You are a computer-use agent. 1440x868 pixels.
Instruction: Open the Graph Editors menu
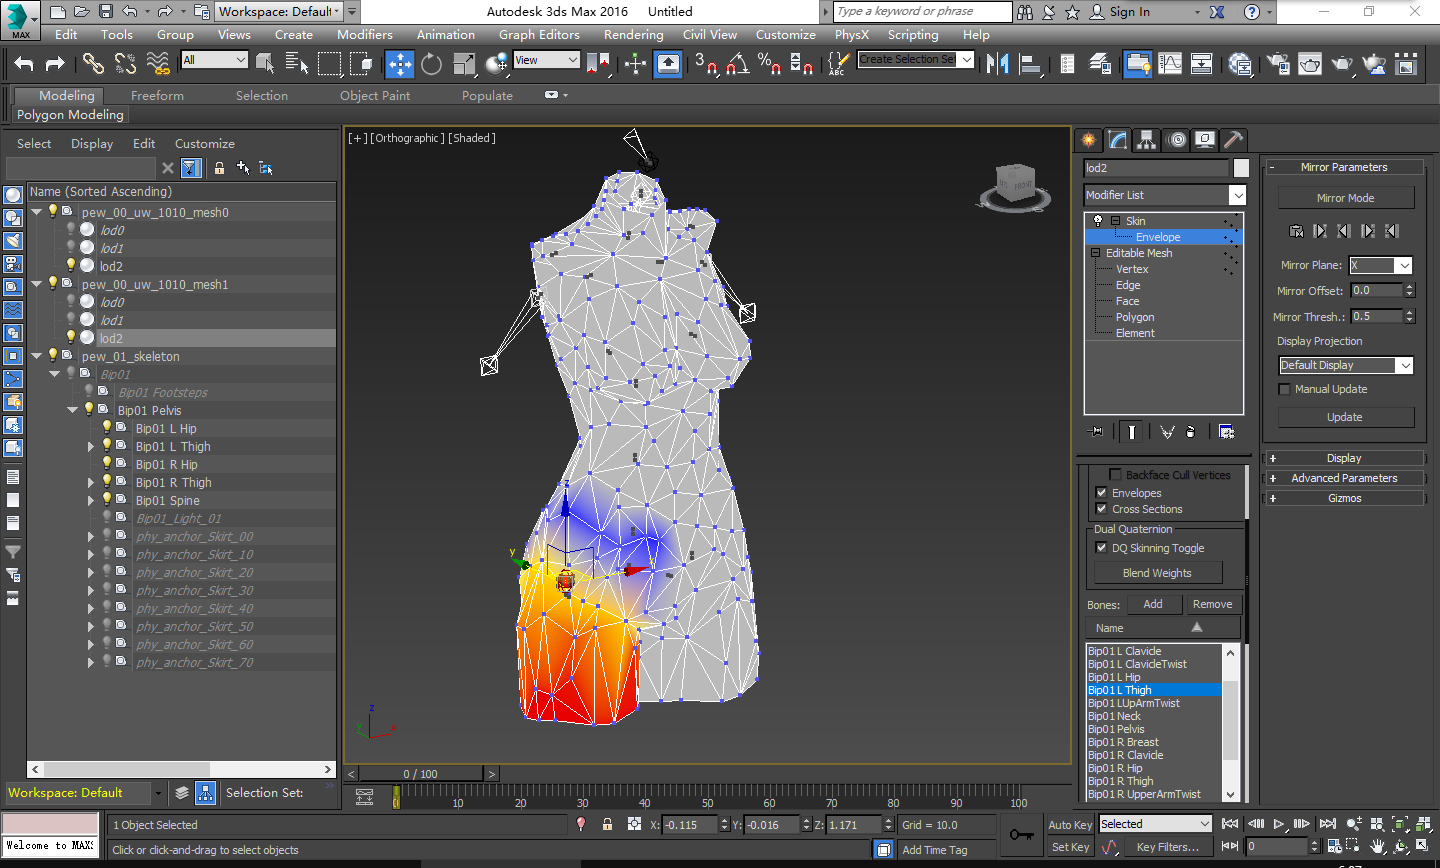click(x=539, y=34)
